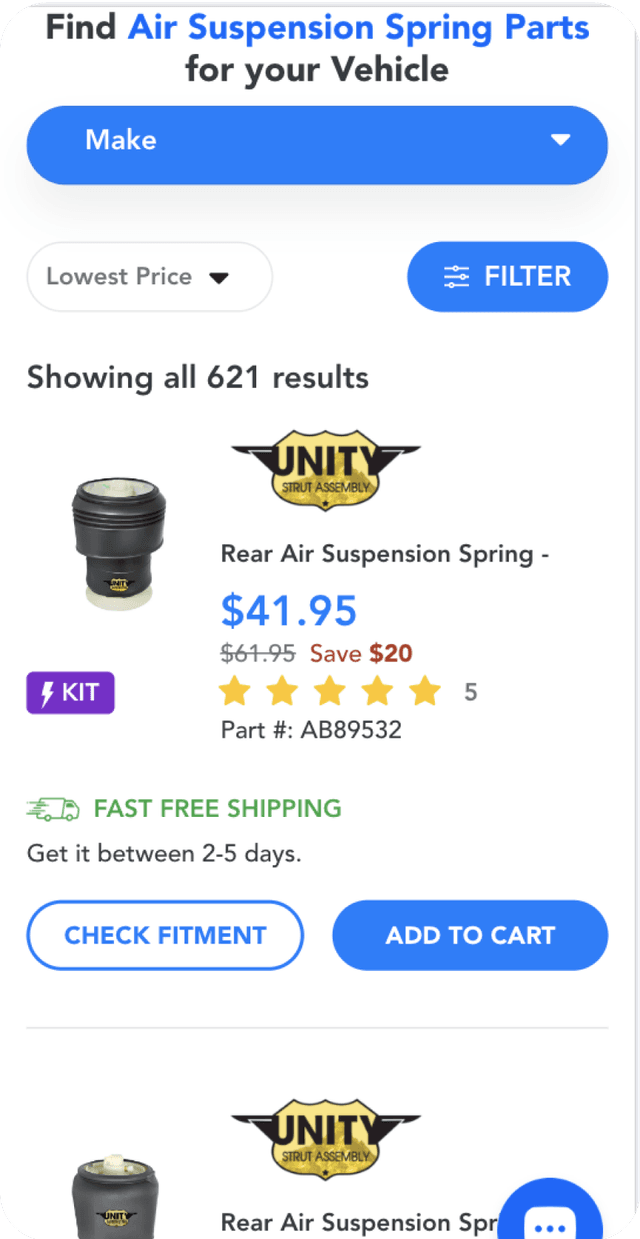Click the $41.95 product price
Viewport: 640px width, 1239px height.
(x=288, y=609)
